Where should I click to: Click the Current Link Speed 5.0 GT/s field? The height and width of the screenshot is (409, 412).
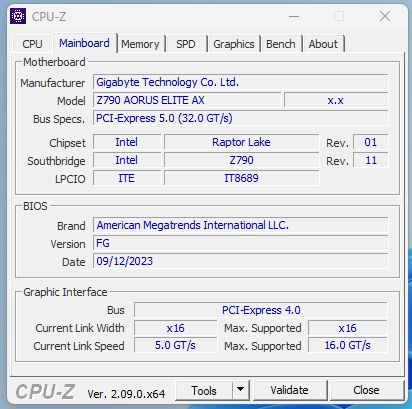[176, 345]
